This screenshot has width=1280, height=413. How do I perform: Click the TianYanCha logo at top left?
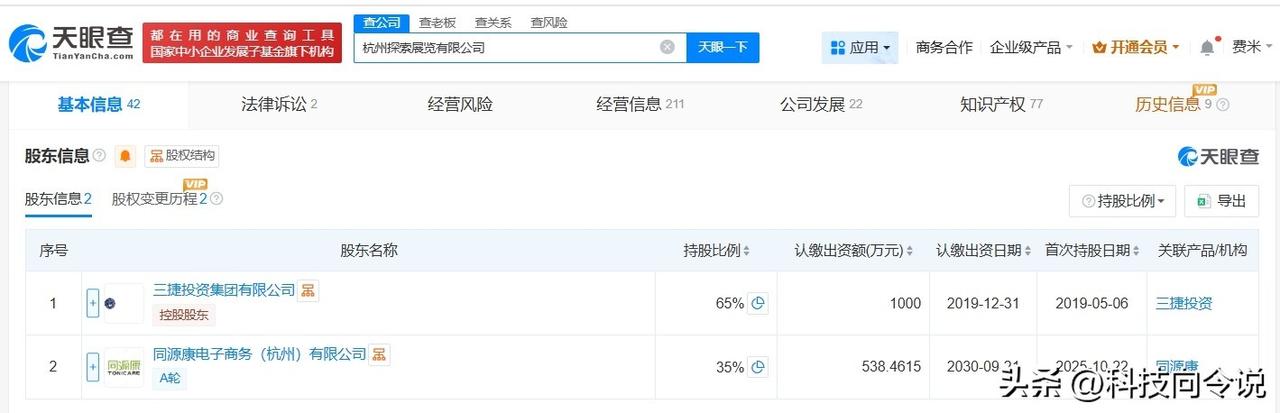pos(72,42)
